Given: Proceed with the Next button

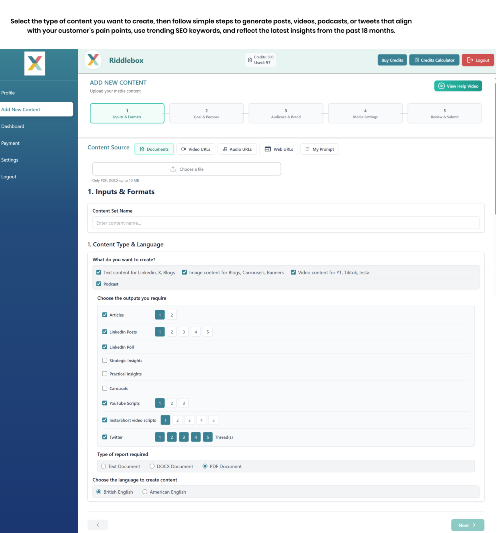Looking at the screenshot, I should tap(467, 525).
